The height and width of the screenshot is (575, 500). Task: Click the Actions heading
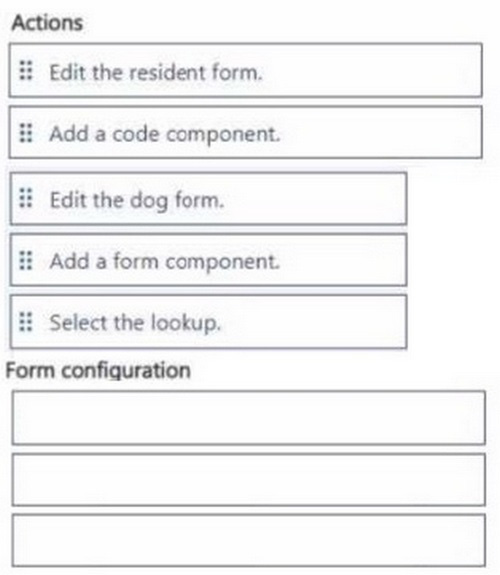click(47, 23)
